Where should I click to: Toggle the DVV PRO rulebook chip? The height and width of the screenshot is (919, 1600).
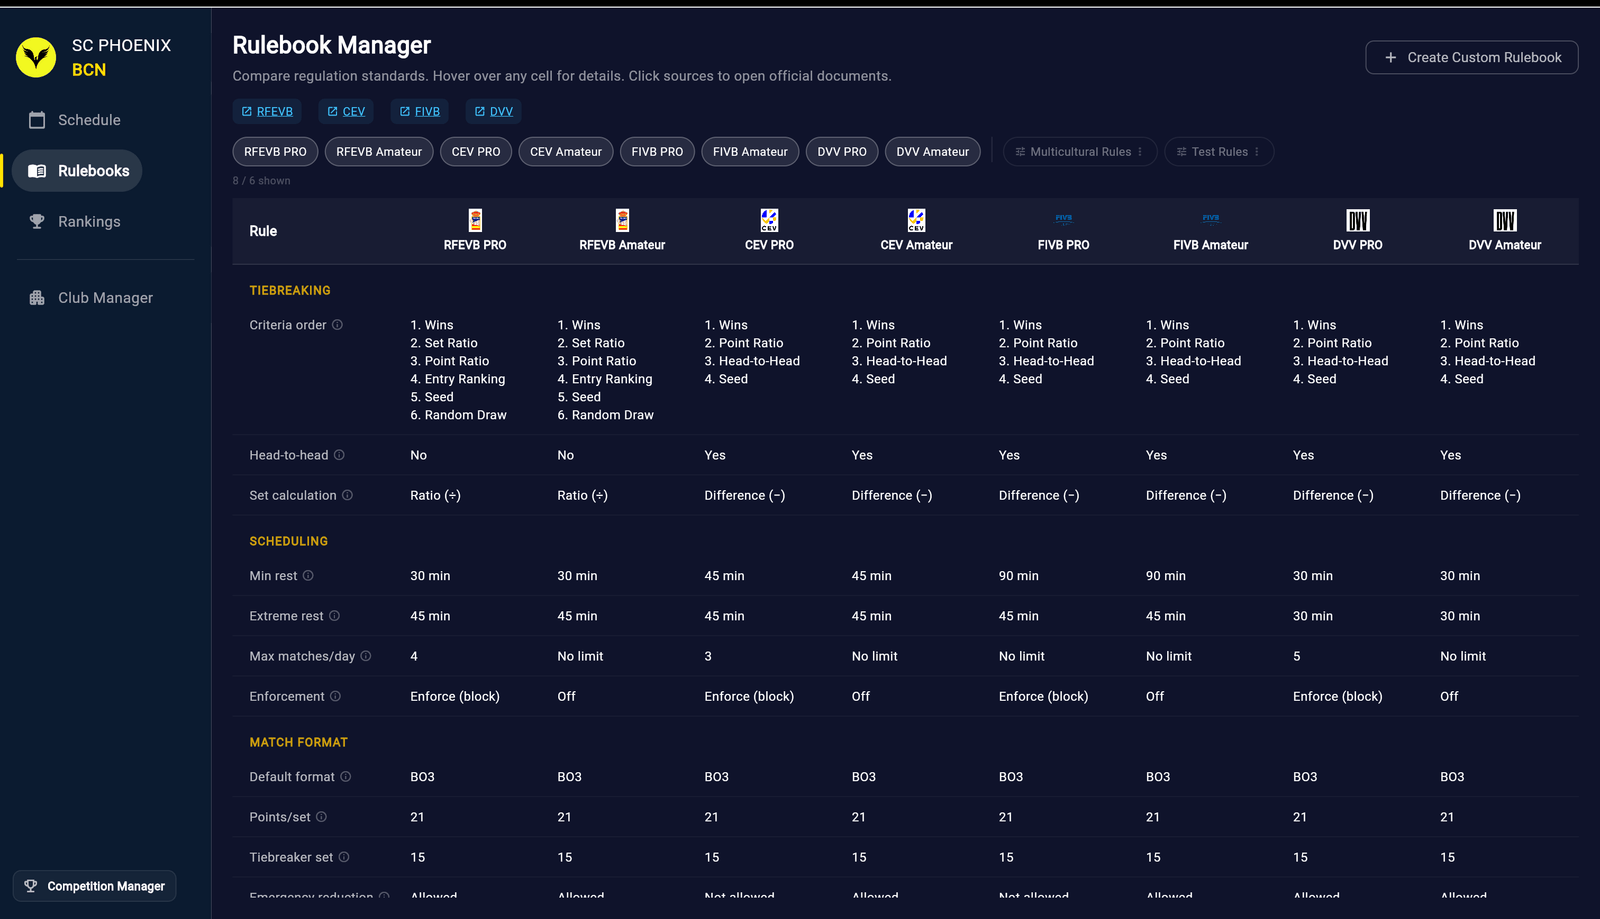[842, 152]
